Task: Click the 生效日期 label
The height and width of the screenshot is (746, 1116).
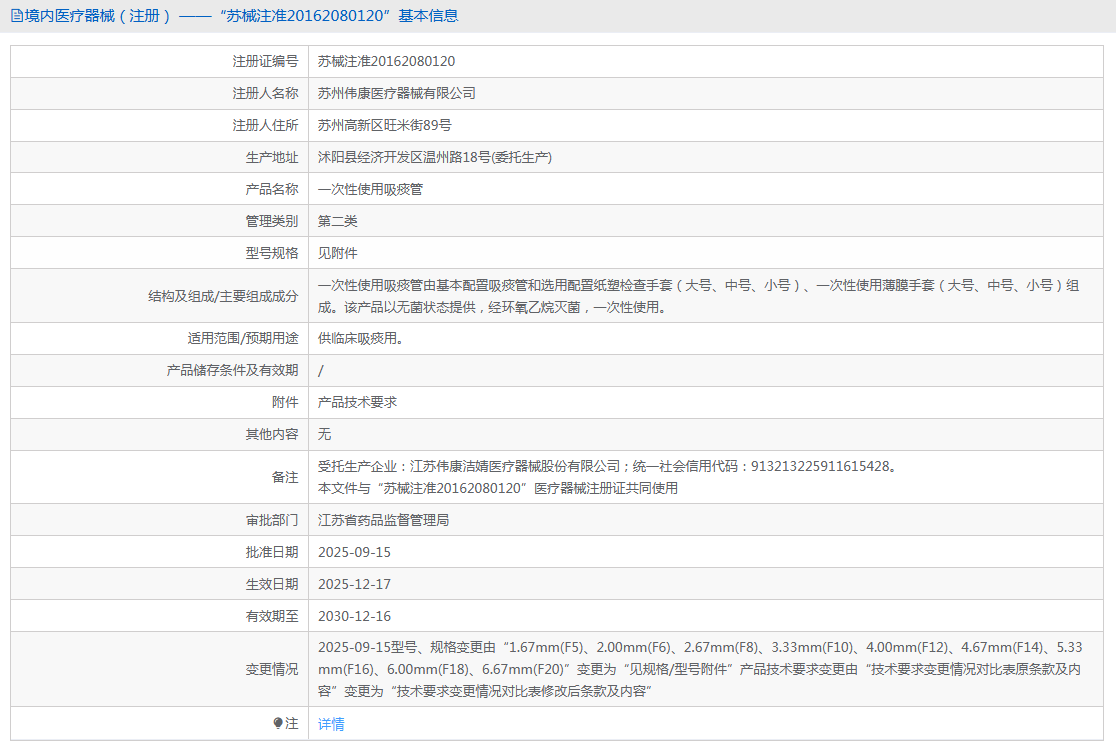Action: (x=272, y=584)
